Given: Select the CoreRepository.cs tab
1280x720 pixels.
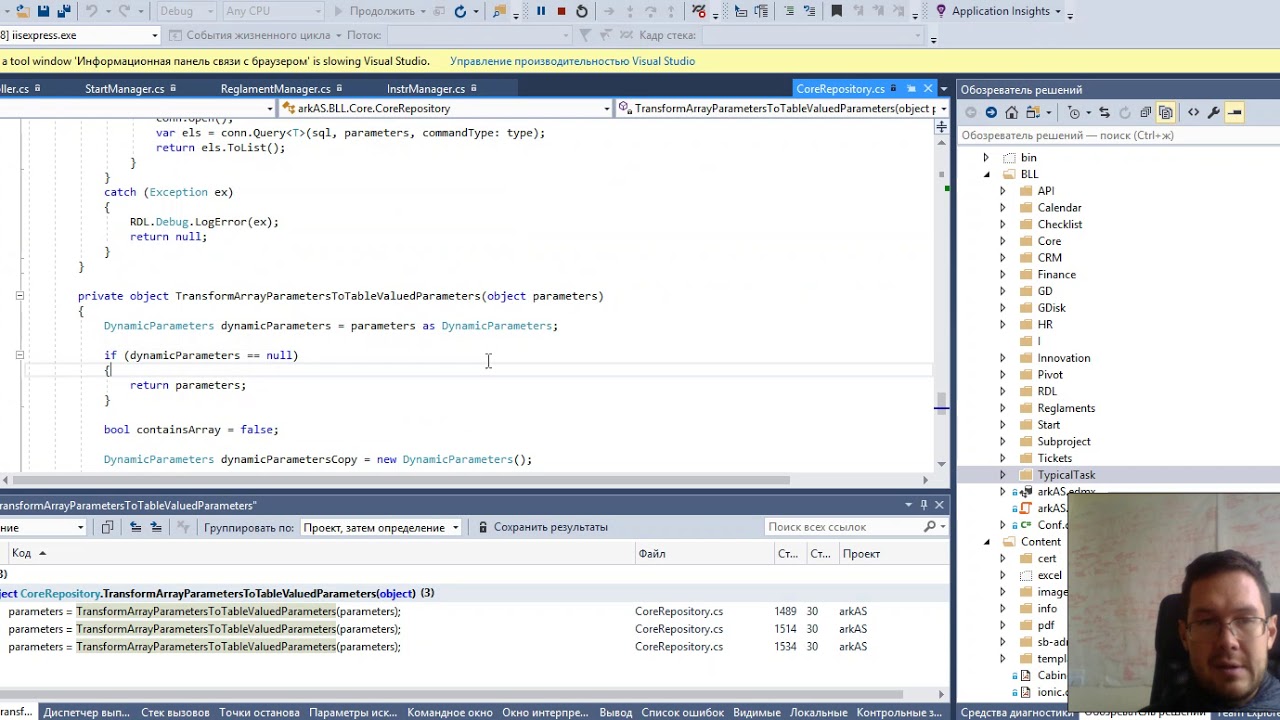Looking at the screenshot, I should click(840, 89).
